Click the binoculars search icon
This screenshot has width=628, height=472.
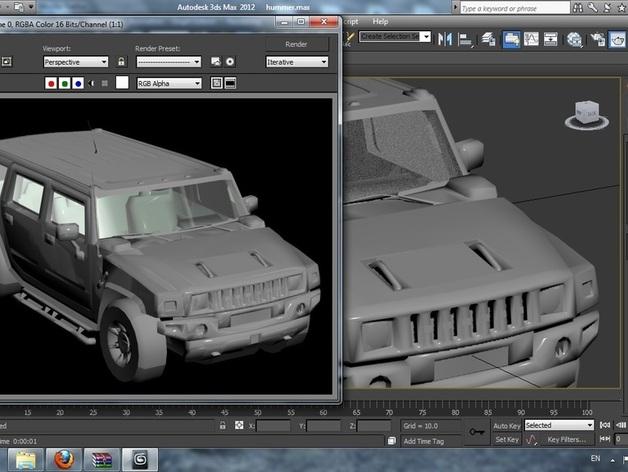(578, 8)
